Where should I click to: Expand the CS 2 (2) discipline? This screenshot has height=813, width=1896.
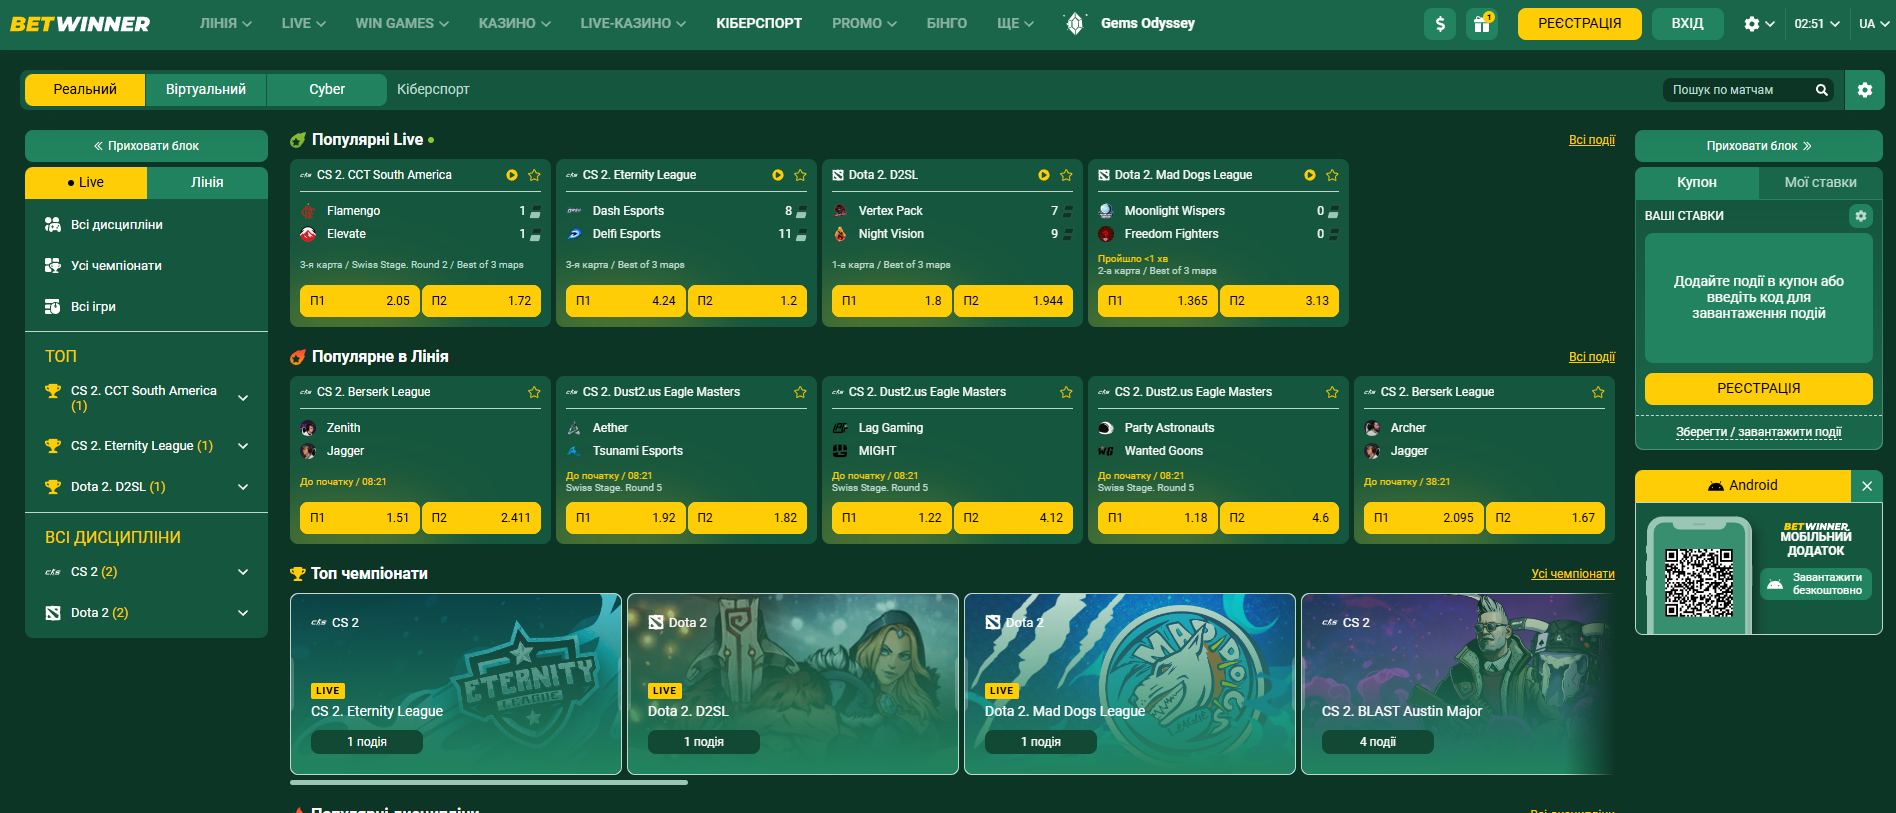tap(243, 572)
